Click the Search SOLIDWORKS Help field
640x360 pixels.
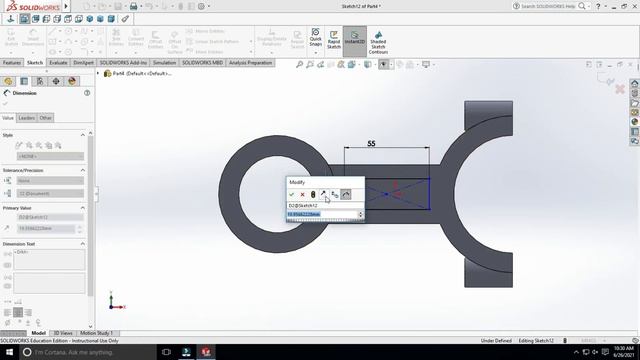click(549, 6)
